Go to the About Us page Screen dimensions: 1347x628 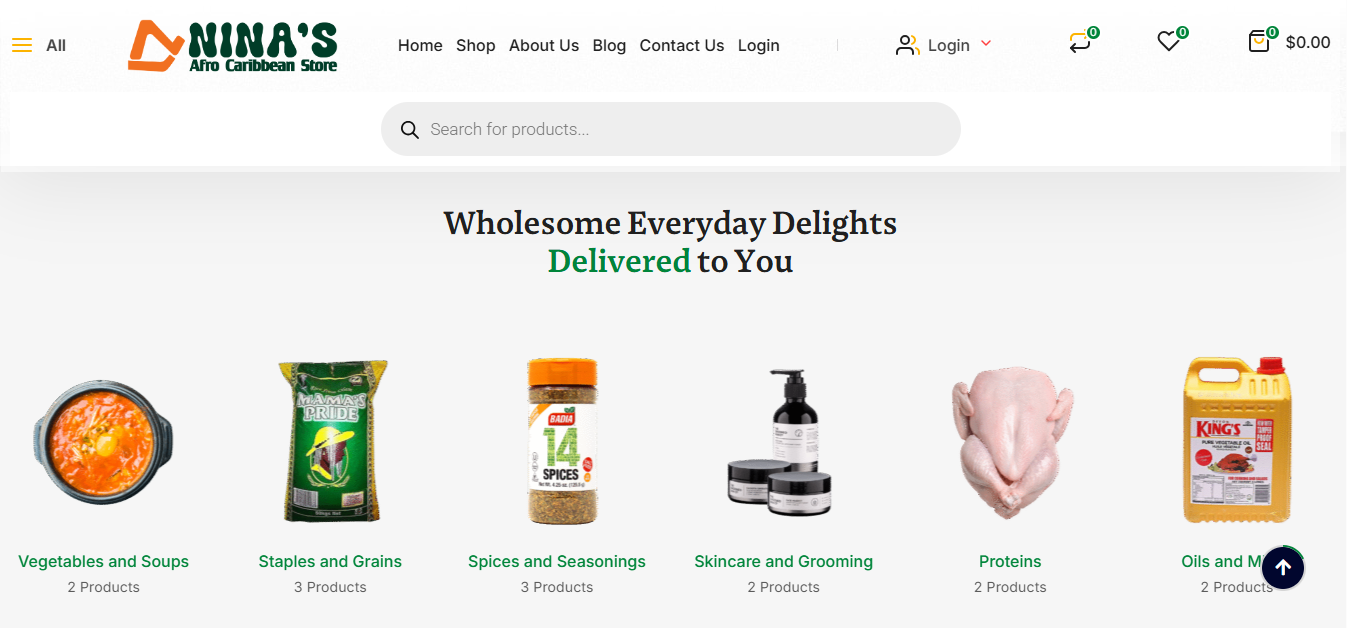click(x=544, y=45)
